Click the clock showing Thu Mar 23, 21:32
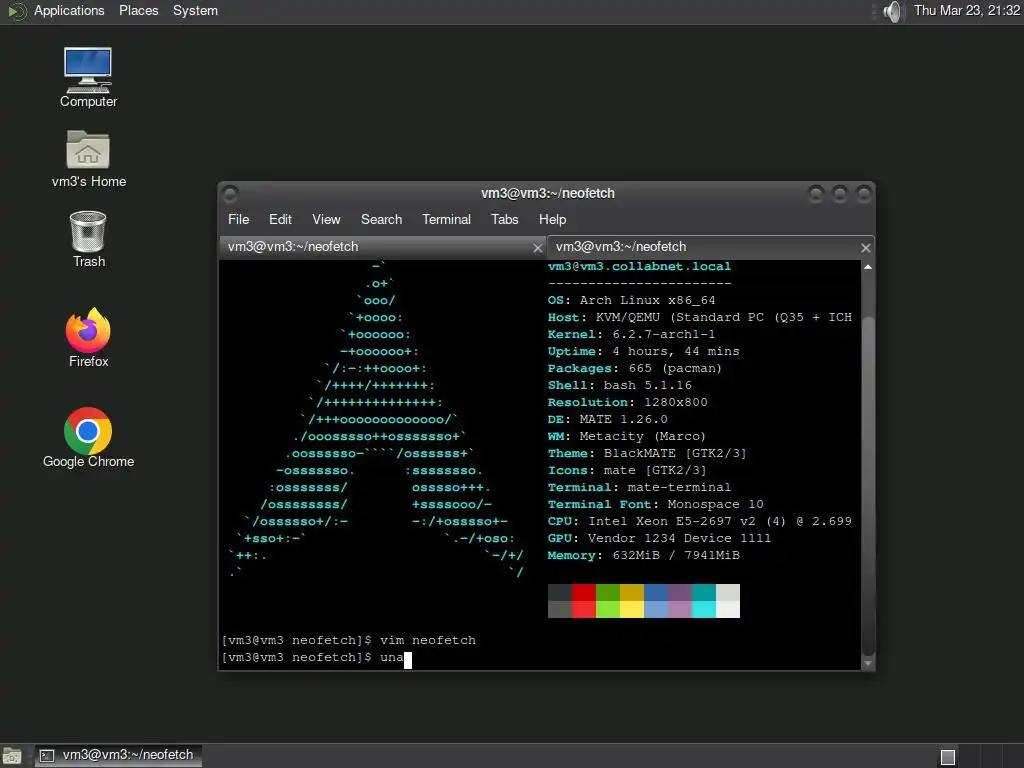 pos(967,10)
